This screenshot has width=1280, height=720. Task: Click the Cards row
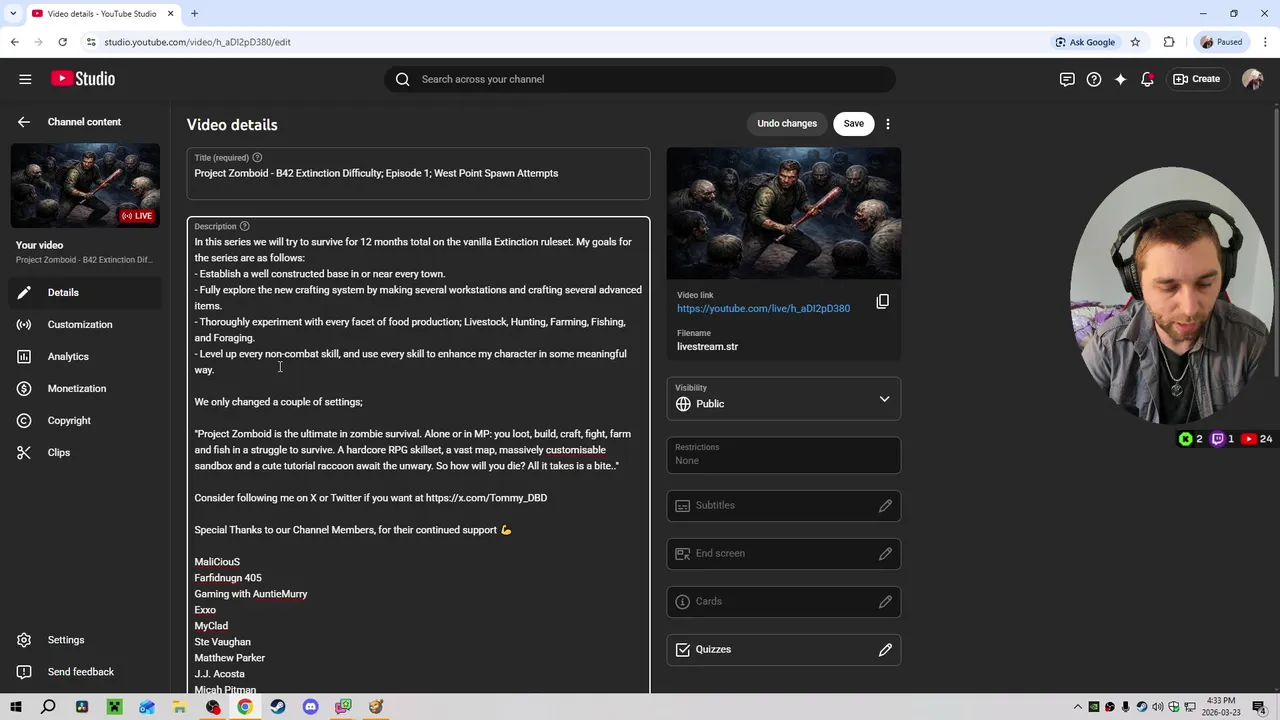[x=784, y=602]
